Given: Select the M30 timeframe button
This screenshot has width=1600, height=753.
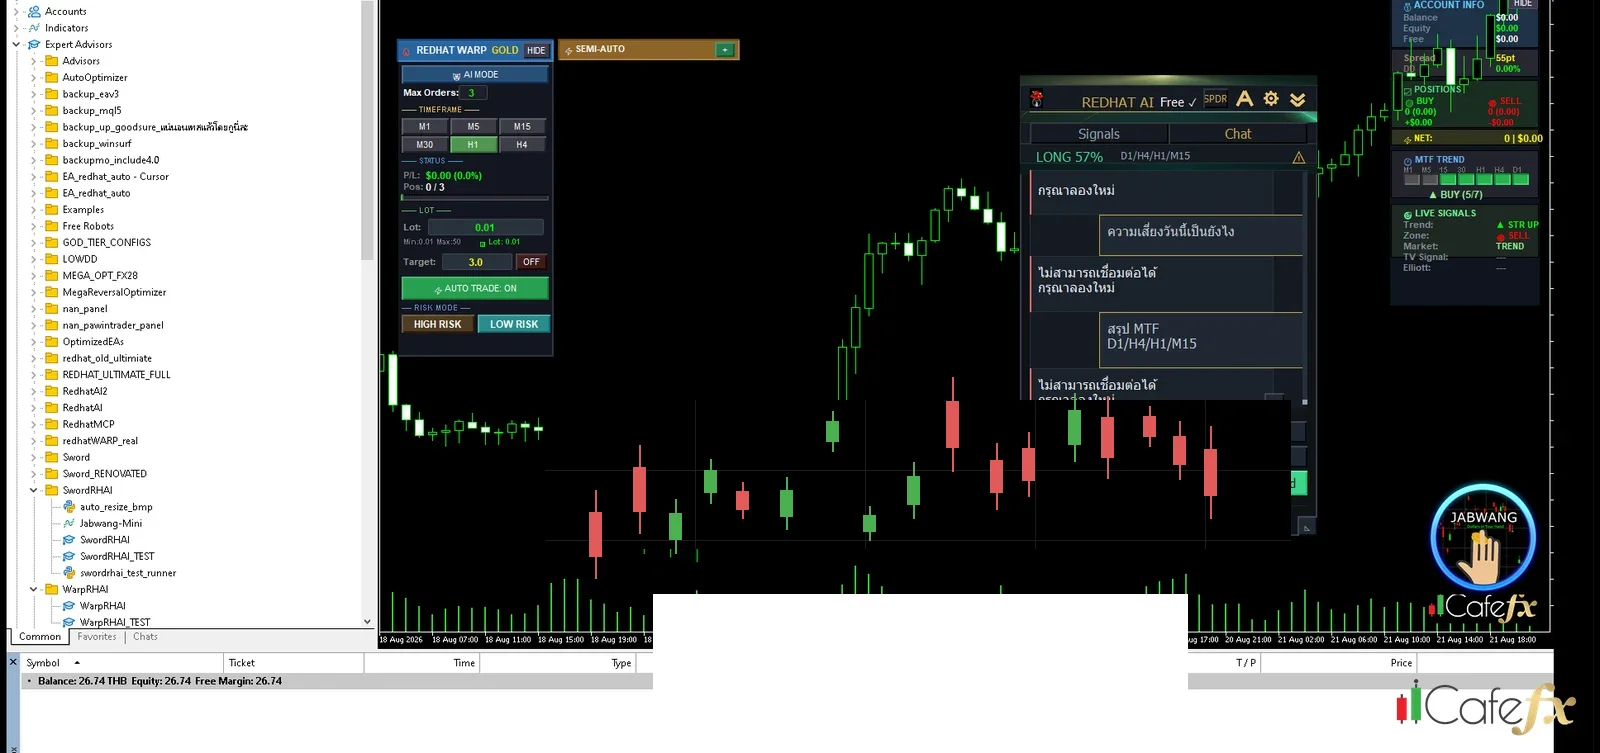Looking at the screenshot, I should (x=425, y=145).
